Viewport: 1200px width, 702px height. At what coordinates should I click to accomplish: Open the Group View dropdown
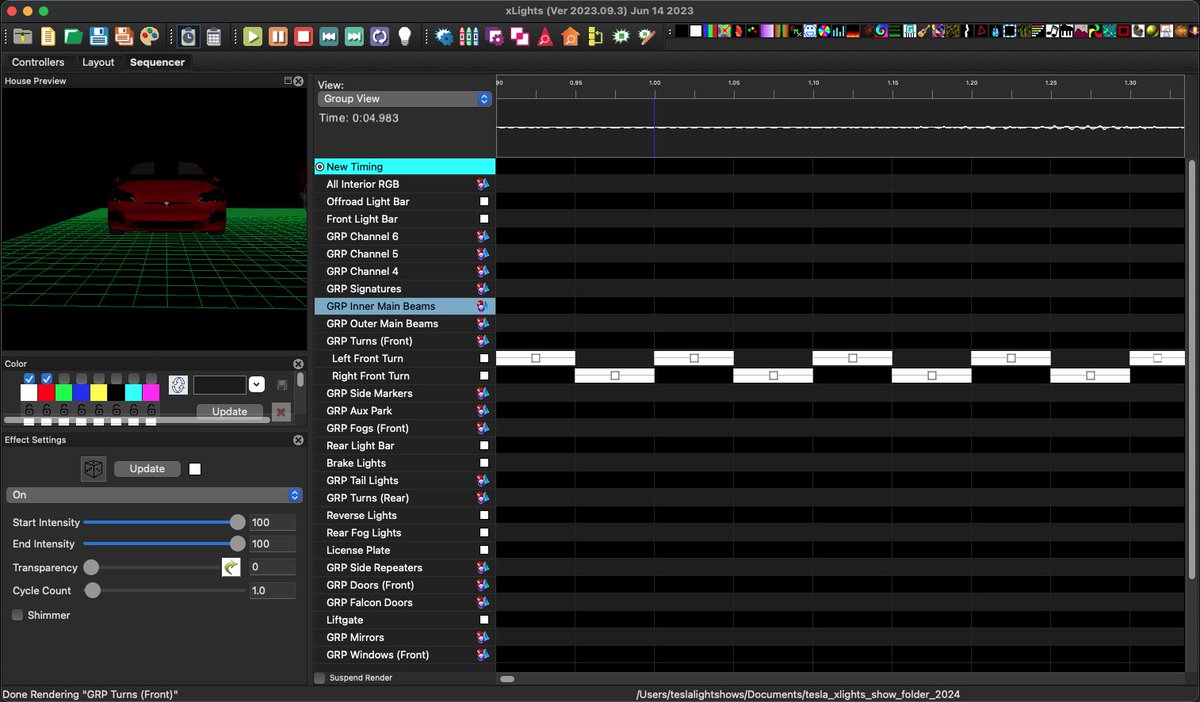point(405,99)
